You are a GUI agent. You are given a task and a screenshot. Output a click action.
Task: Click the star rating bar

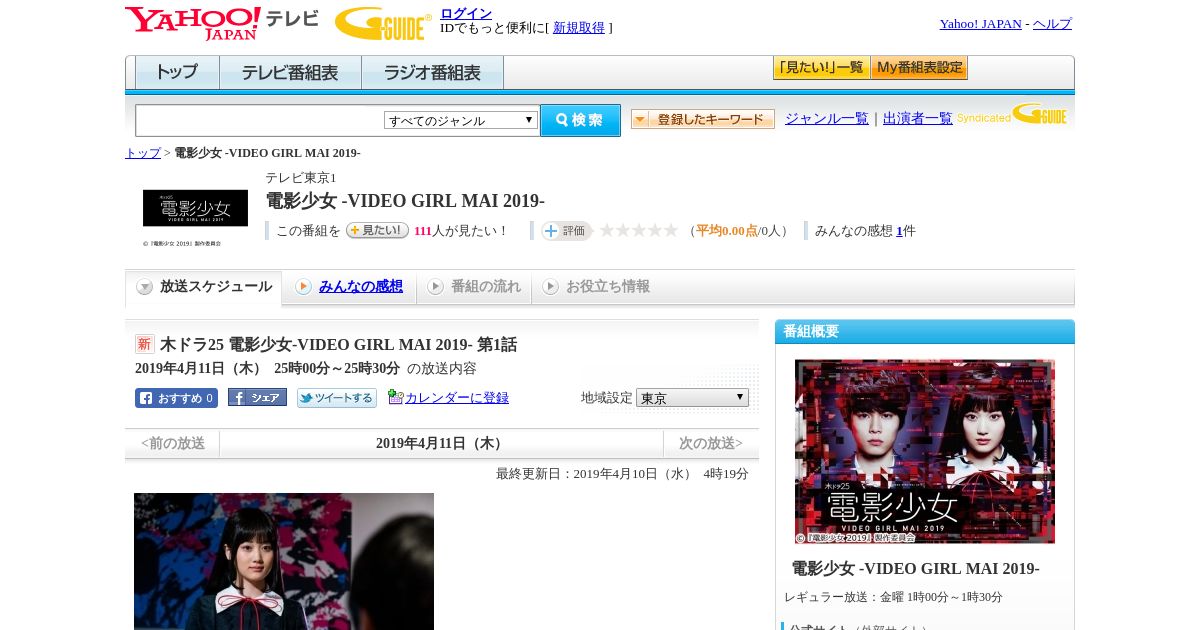[x=638, y=231]
